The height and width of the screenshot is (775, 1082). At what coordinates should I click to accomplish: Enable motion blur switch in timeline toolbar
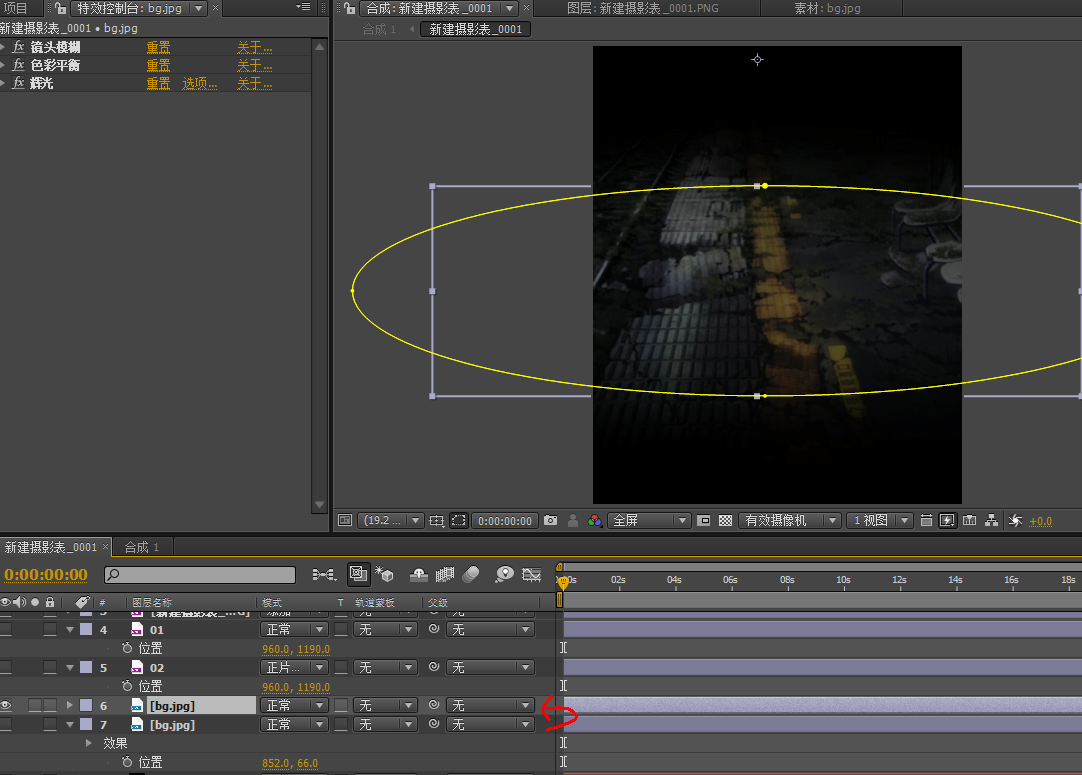[471, 574]
